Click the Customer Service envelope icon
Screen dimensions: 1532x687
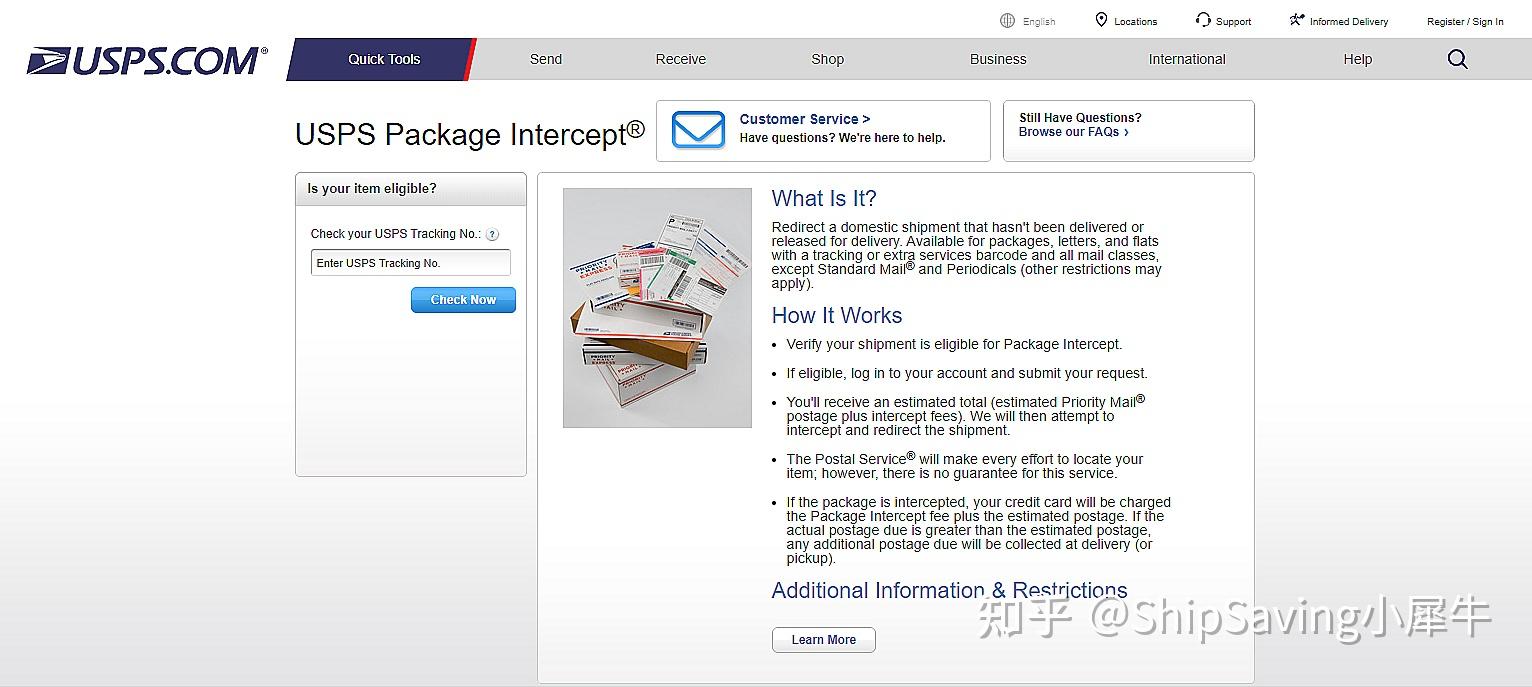tap(698, 130)
